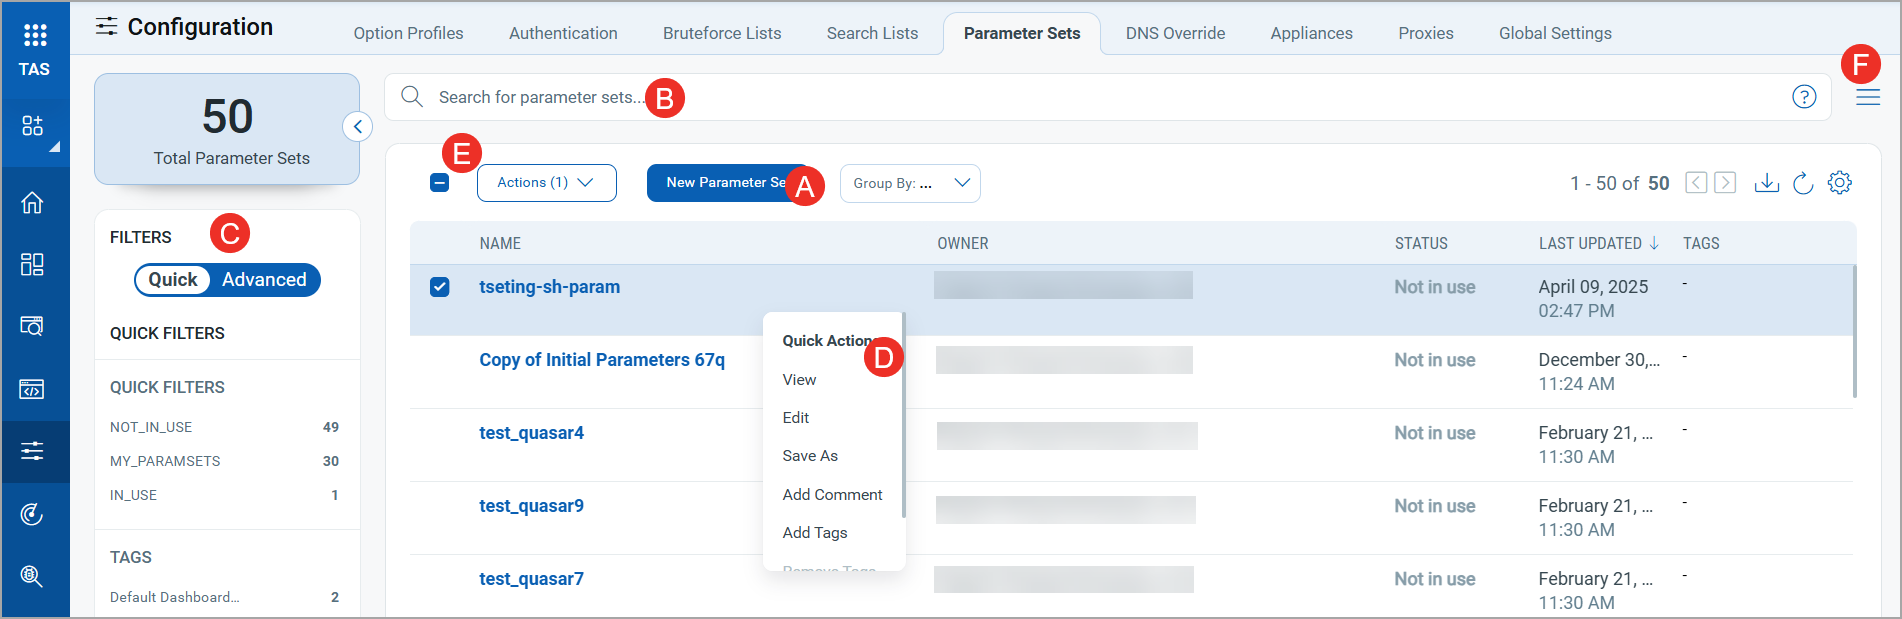Collapse the left filter panel
Image resolution: width=1902 pixels, height=619 pixels.
358,127
